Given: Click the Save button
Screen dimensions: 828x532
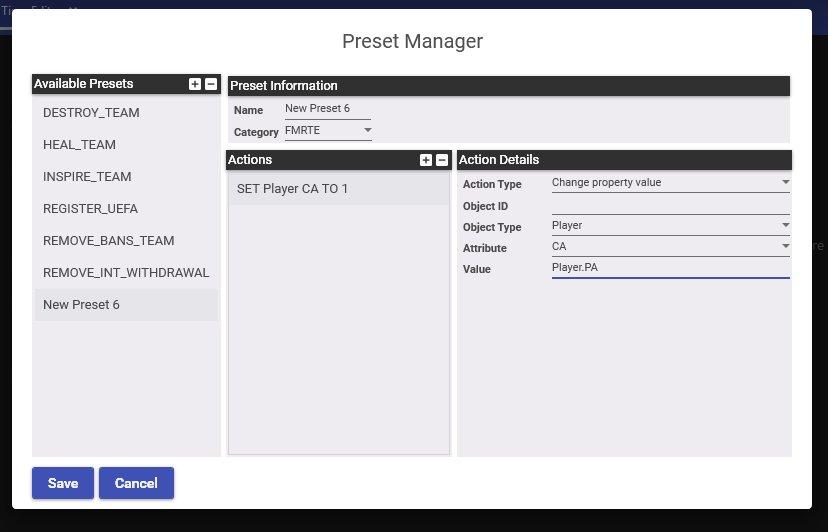Looking at the screenshot, I should [x=62, y=483].
